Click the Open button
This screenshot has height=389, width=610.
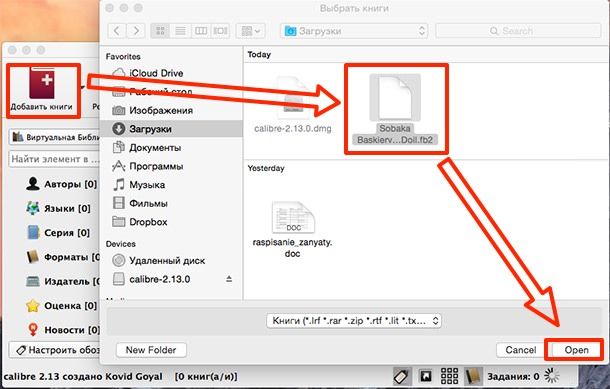point(576,350)
